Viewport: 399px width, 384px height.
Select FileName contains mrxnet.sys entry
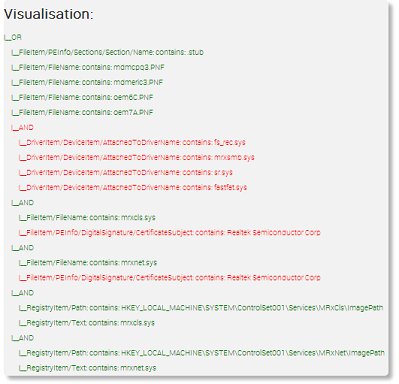pyautogui.click(x=88, y=263)
